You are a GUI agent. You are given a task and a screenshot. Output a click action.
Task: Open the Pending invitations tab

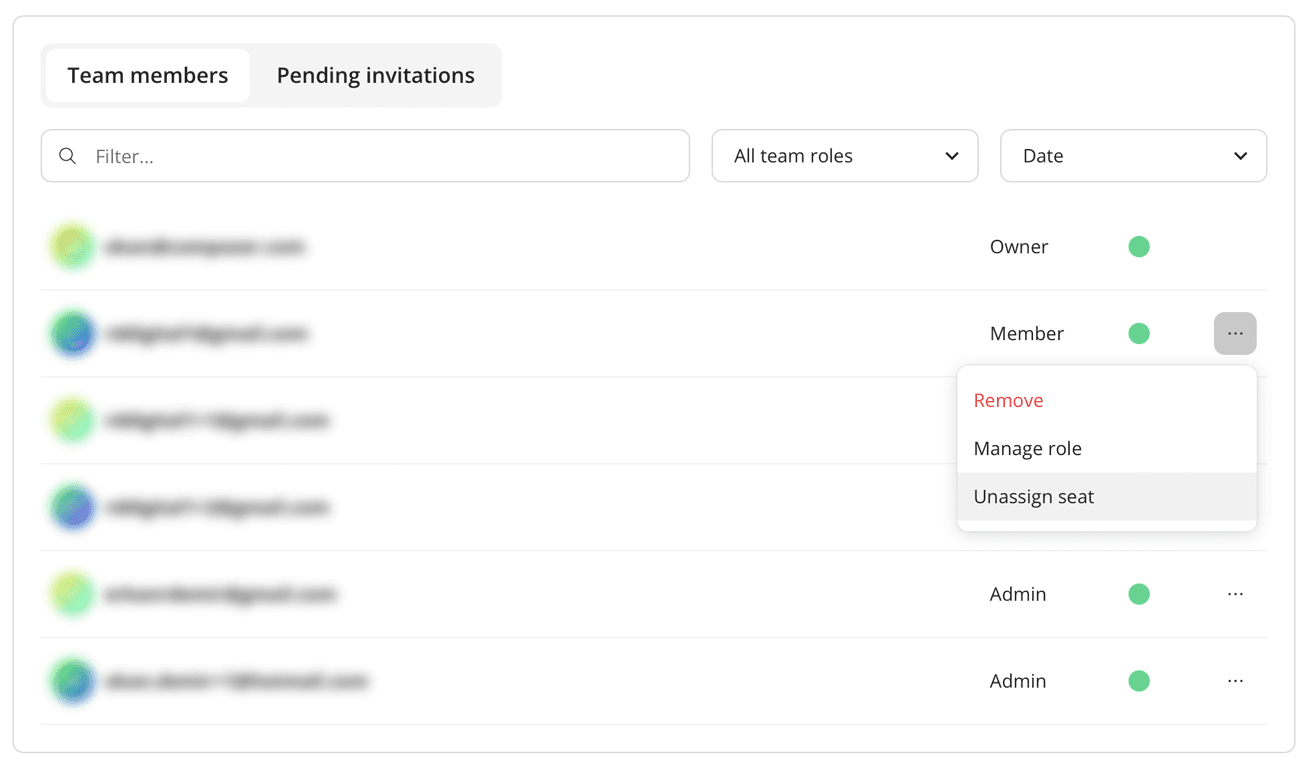375,75
